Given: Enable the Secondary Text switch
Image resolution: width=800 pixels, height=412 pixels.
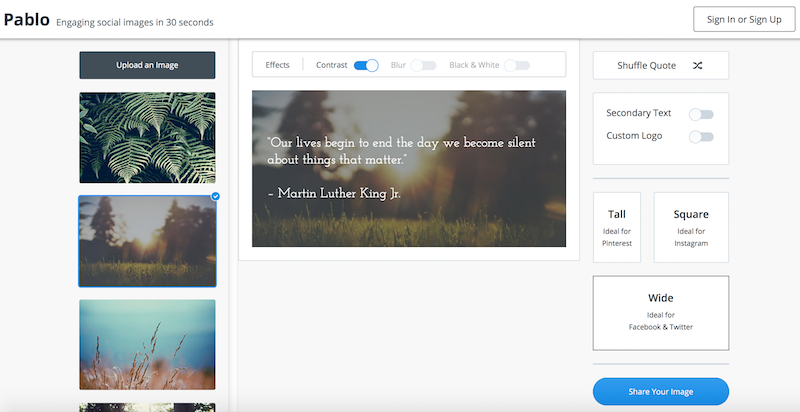Looking at the screenshot, I should [x=701, y=114].
